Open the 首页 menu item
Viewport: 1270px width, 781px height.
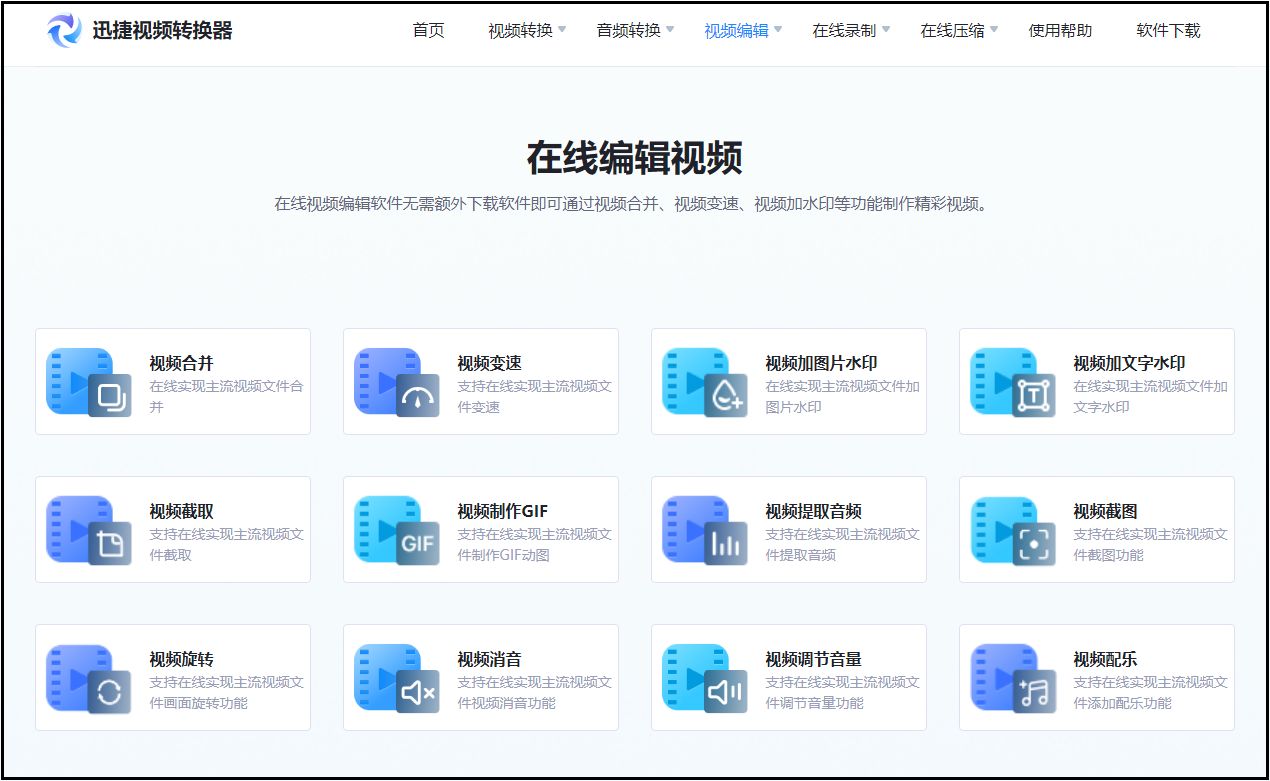(427, 30)
